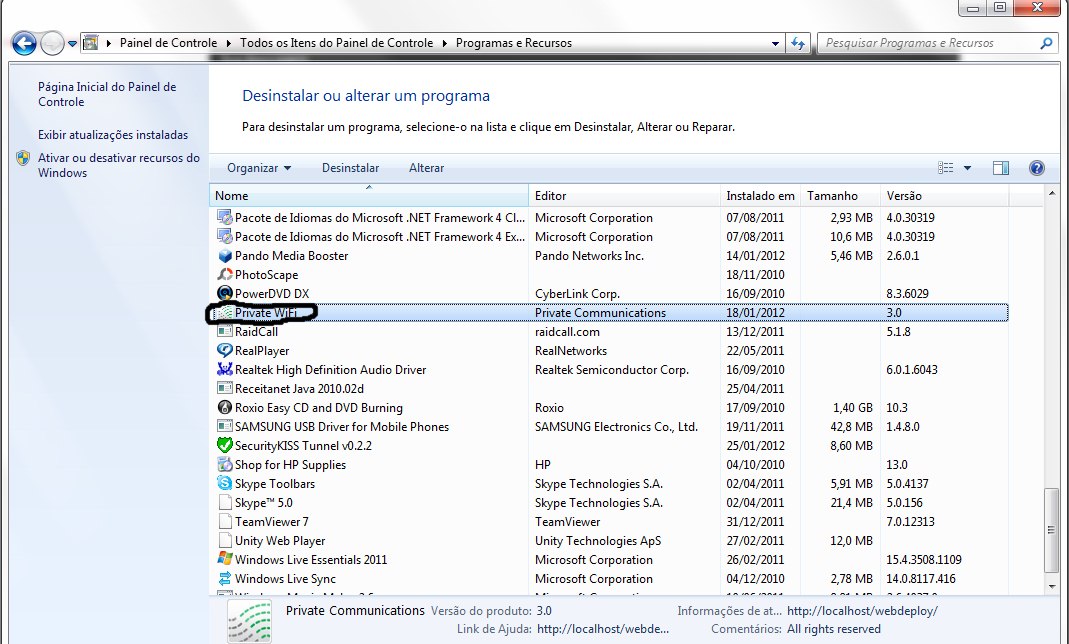Toggle the preview pane button
Viewport: 1069px width, 644px height.
1001,168
